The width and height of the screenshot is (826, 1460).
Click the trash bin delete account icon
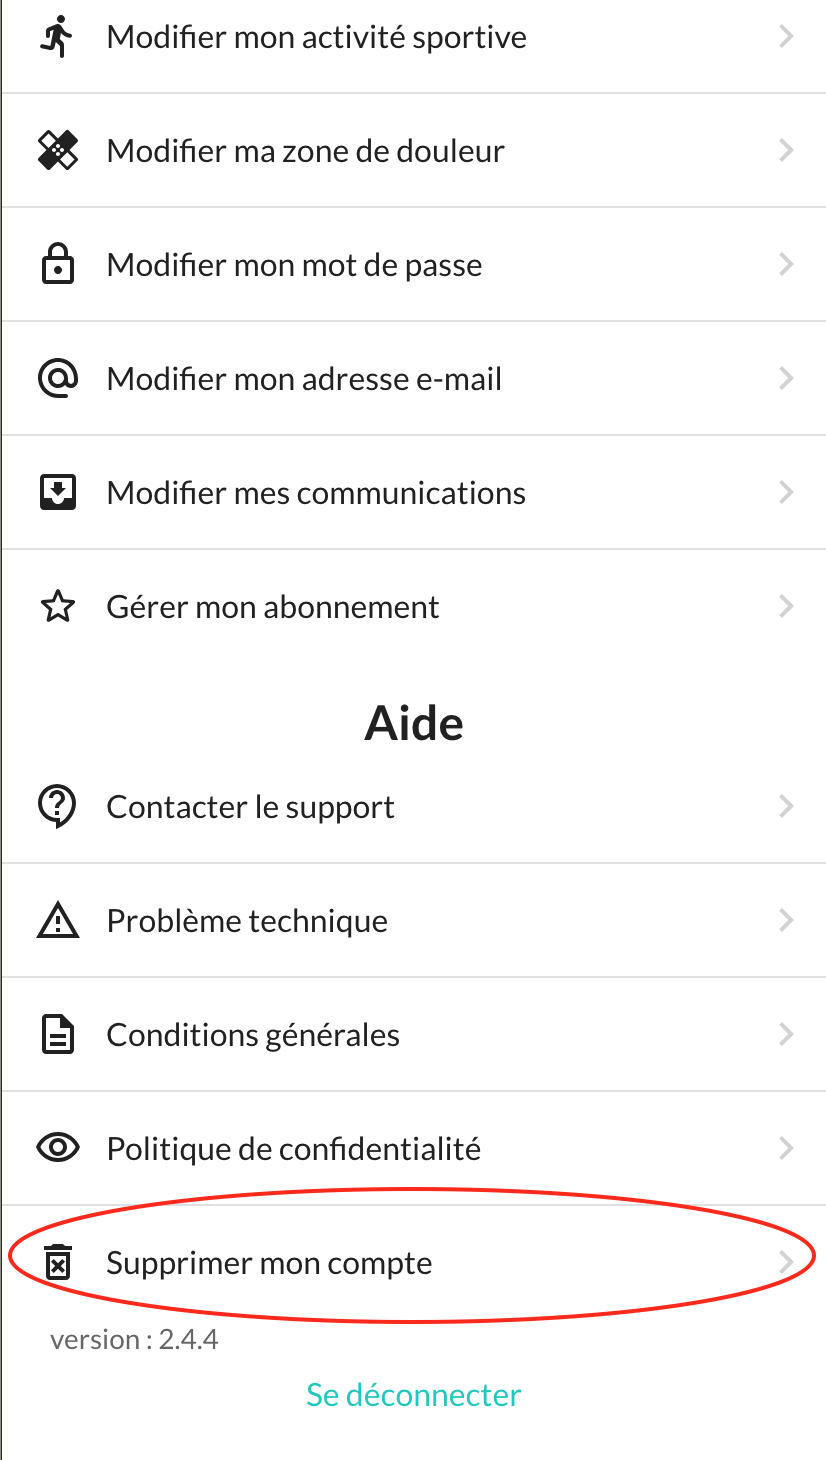coord(58,1263)
